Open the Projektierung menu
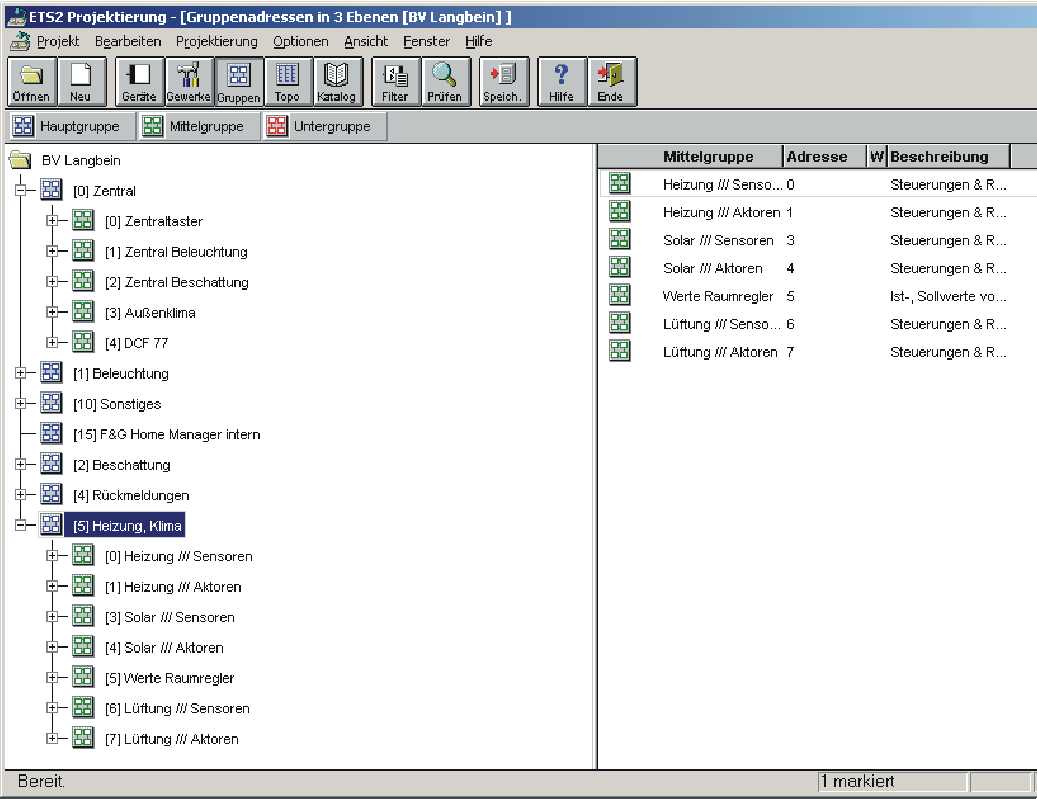The width and height of the screenshot is (1037, 799). [216, 42]
